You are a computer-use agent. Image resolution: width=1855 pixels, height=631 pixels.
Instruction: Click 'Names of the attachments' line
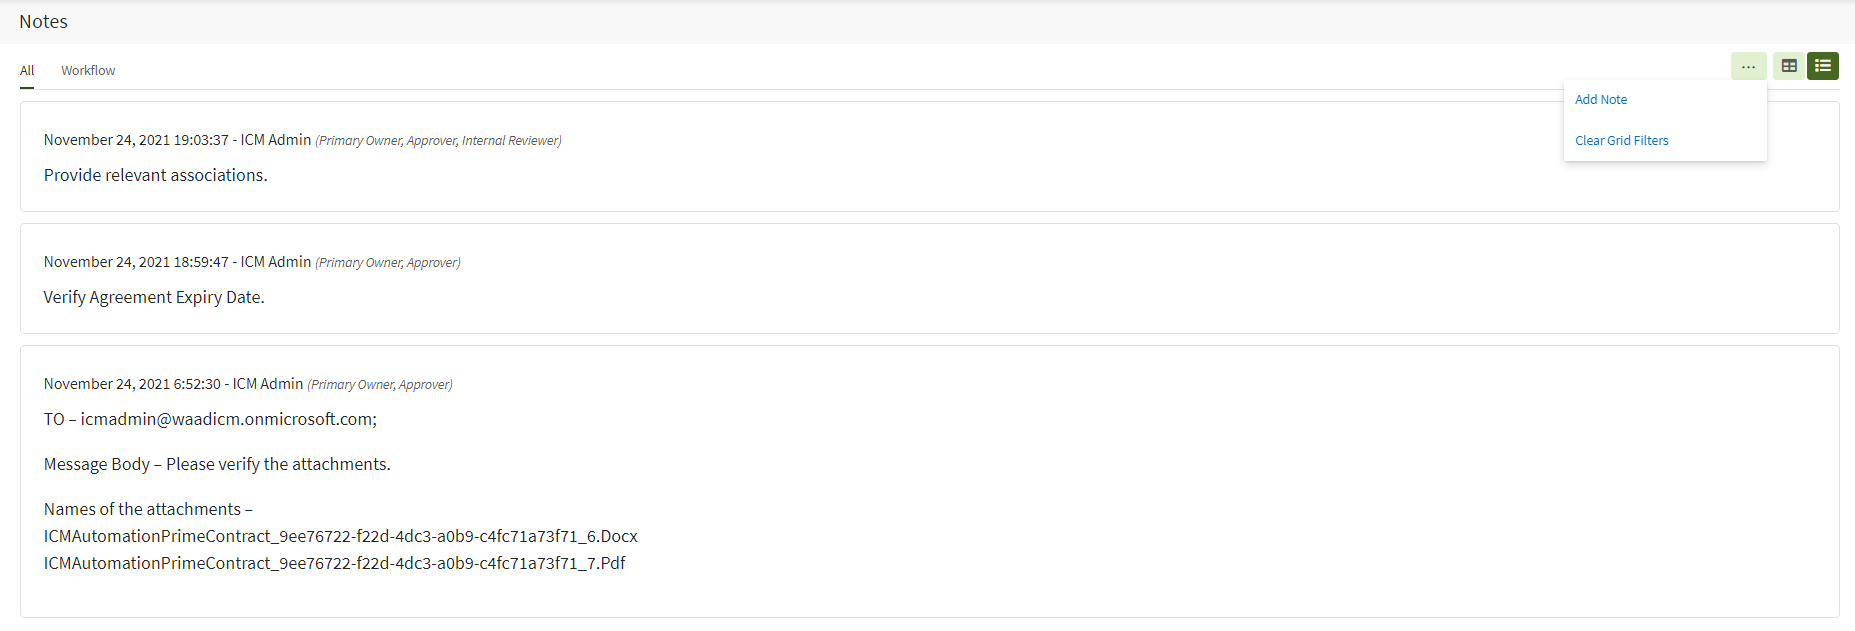(148, 509)
